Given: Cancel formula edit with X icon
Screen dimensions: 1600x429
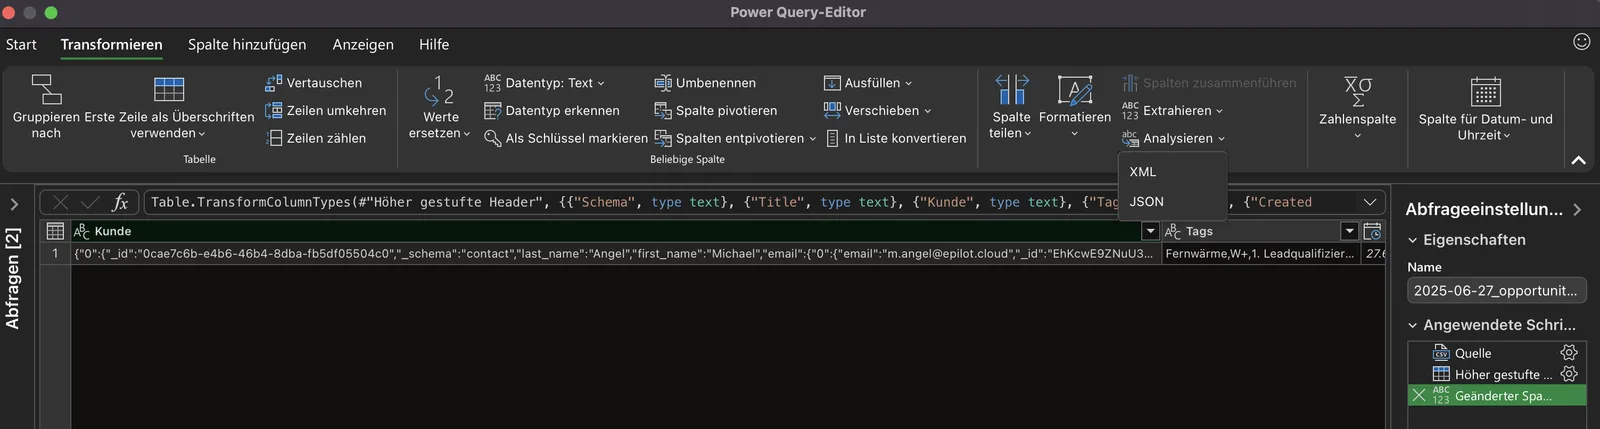Looking at the screenshot, I should click(61, 202).
